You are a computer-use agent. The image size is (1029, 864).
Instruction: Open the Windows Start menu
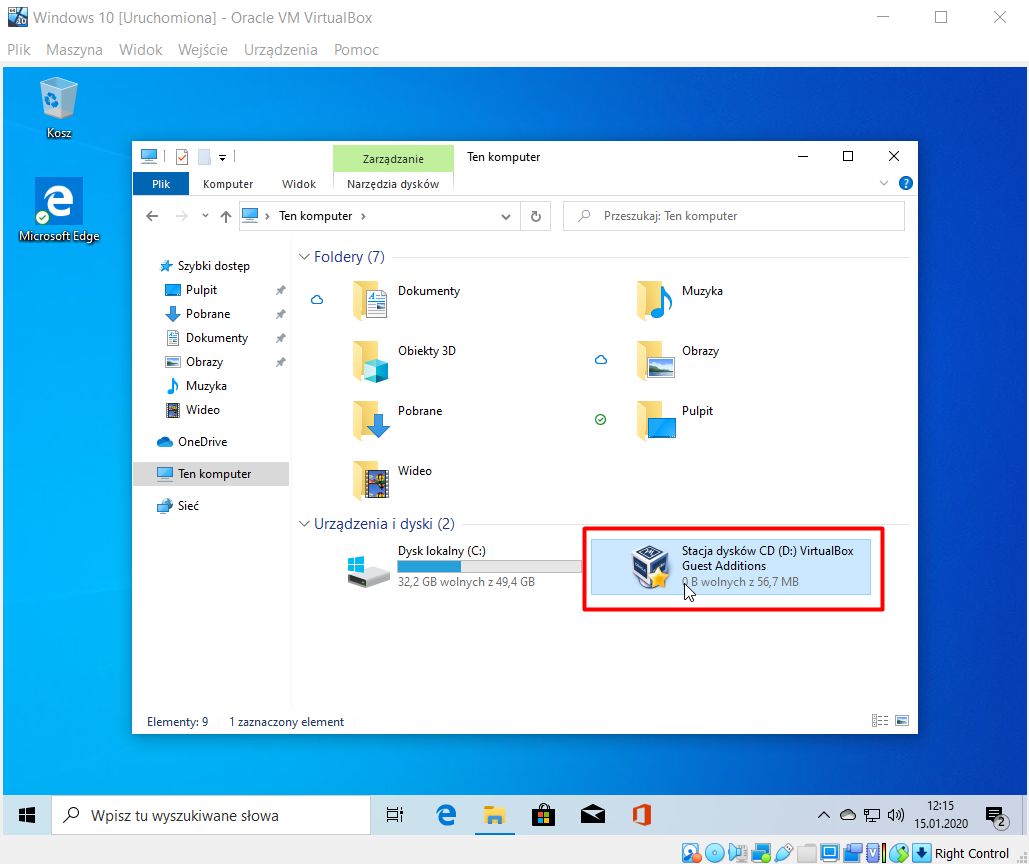tap(27, 815)
